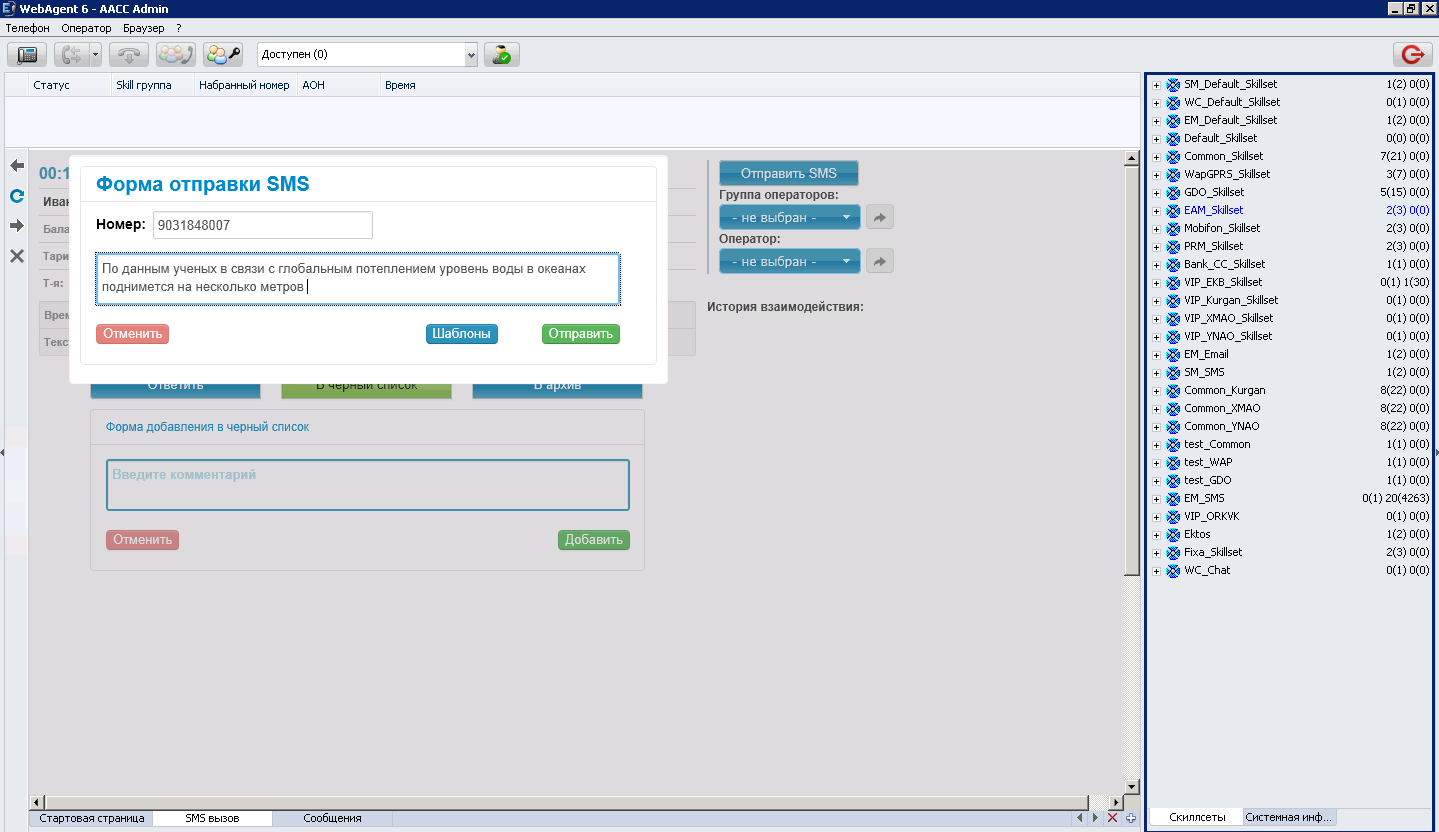1439x832 pixels.
Task: Click the previous-tab left triangle icon
Action: tap(1080, 818)
